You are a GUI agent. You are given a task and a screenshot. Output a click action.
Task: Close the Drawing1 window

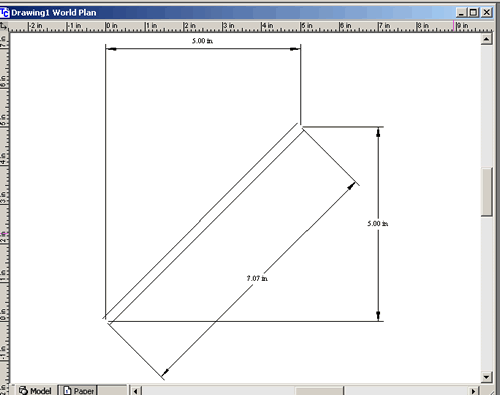pyautogui.click(x=486, y=13)
